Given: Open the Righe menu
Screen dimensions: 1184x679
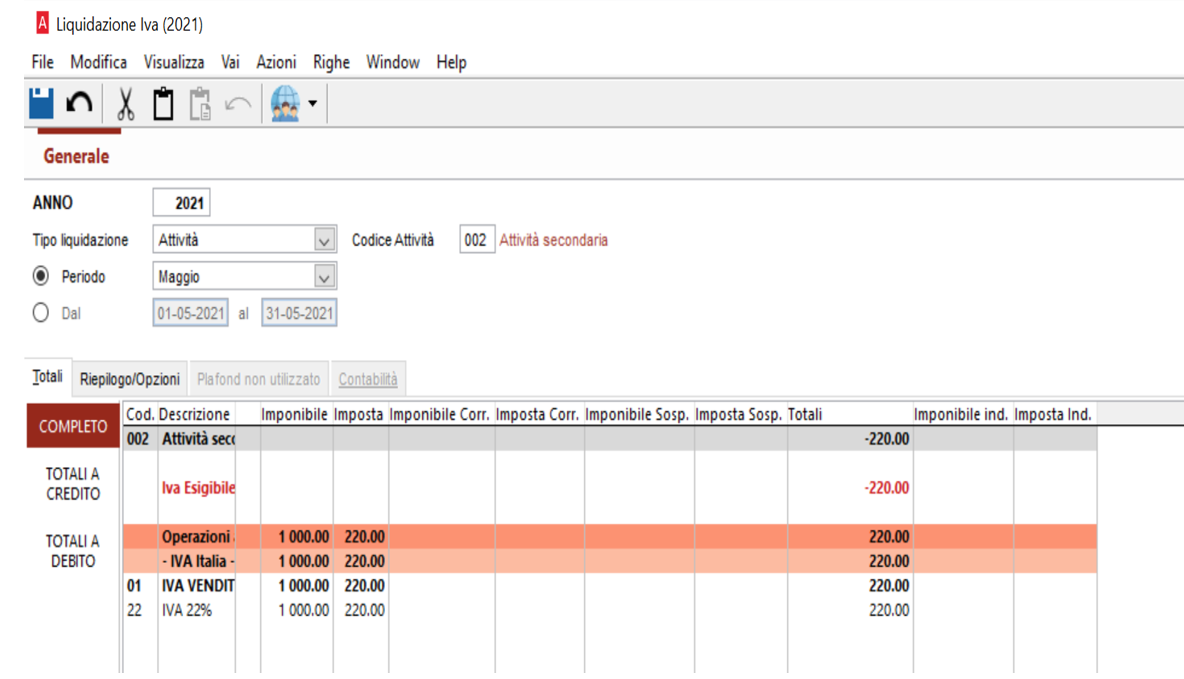Looking at the screenshot, I should click(x=331, y=62).
